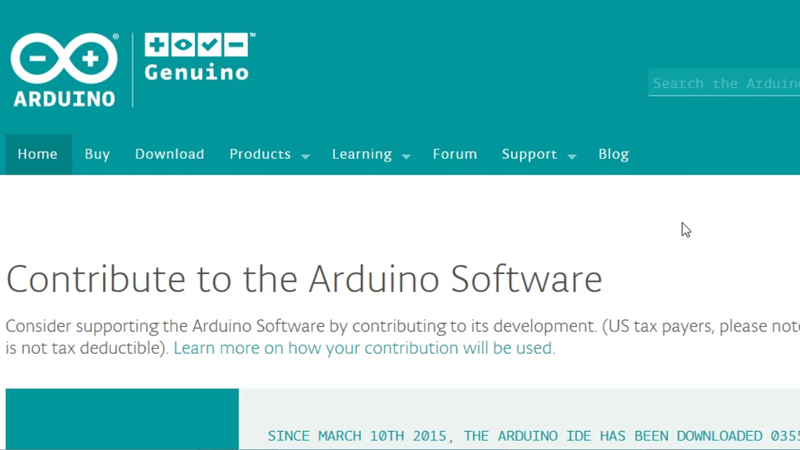
Task: Open the Home tab
Action: tap(38, 154)
